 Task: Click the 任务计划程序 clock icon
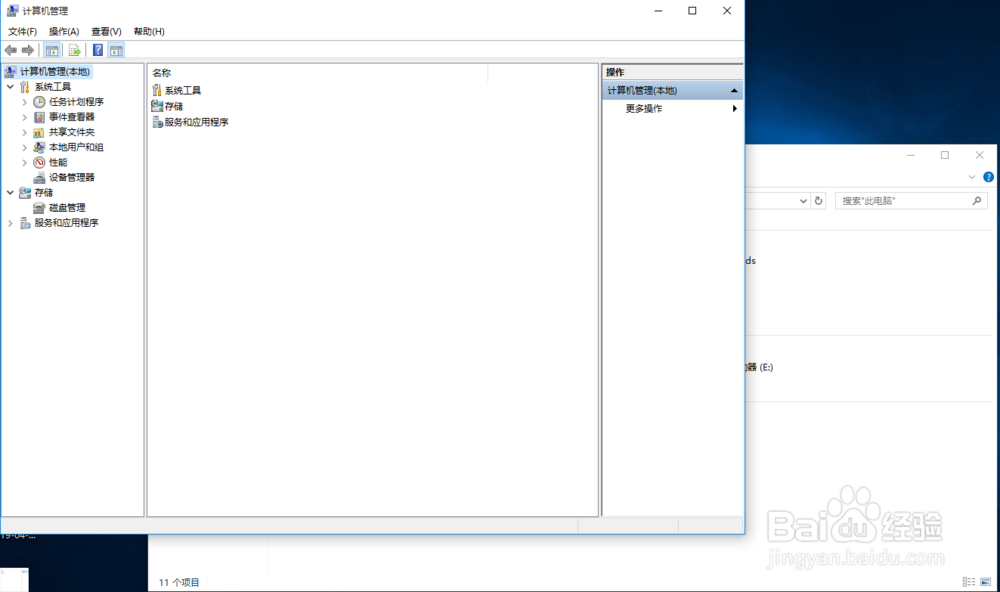coord(40,102)
